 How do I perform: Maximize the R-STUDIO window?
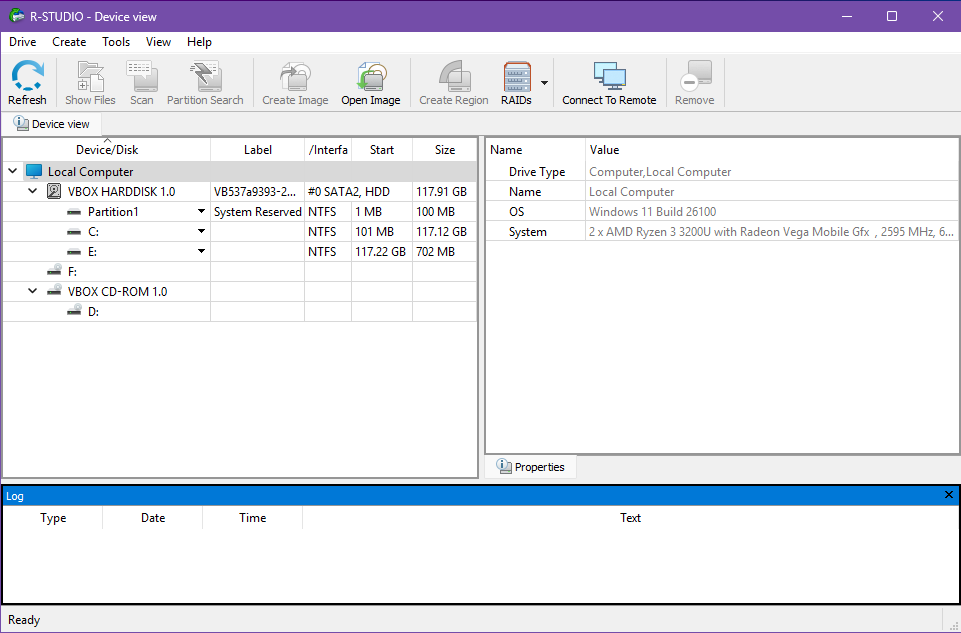[x=892, y=16]
